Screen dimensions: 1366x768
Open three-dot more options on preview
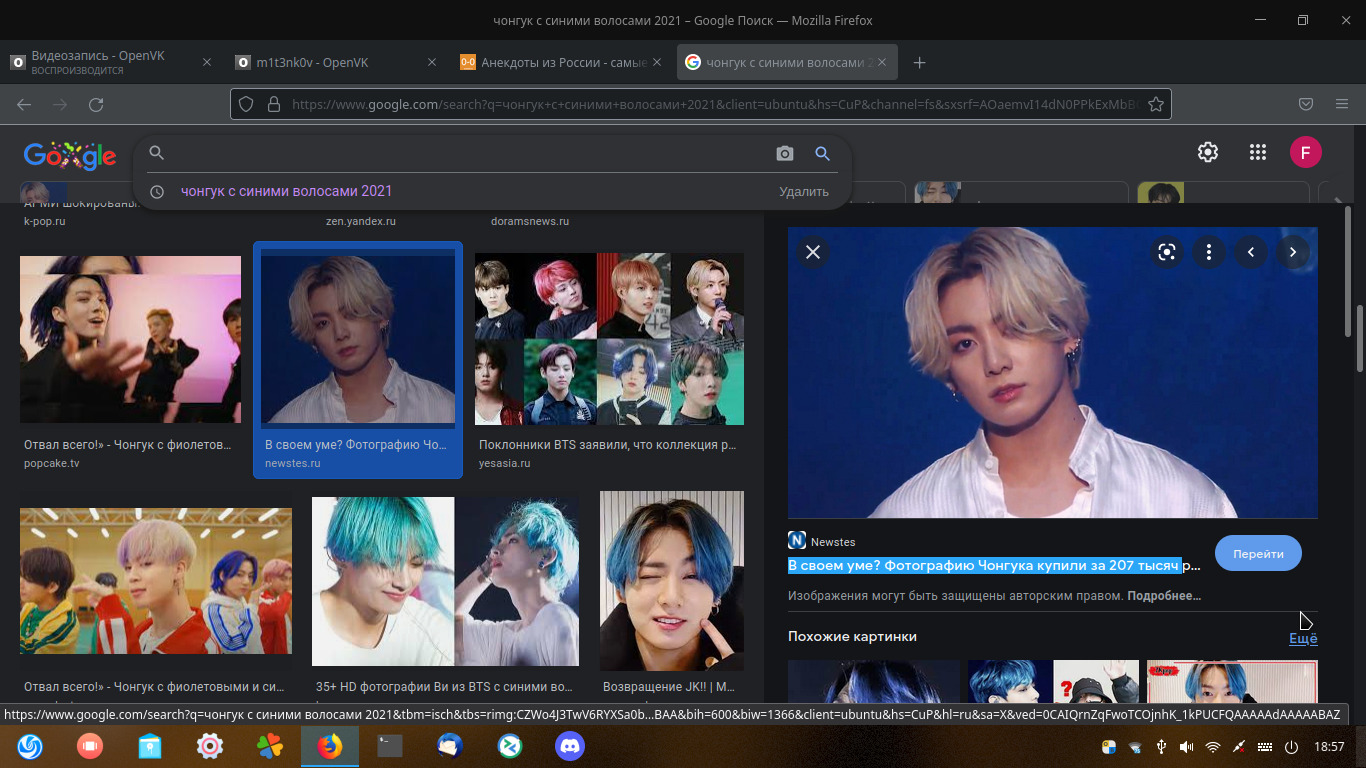pos(1209,252)
